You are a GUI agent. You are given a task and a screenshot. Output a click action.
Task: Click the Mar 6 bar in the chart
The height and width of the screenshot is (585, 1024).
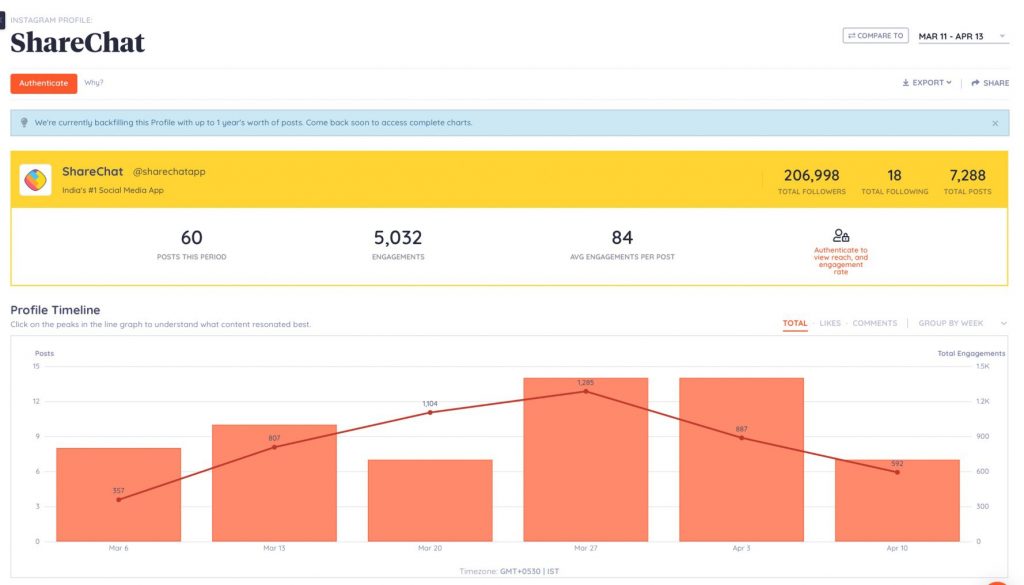coord(118,494)
